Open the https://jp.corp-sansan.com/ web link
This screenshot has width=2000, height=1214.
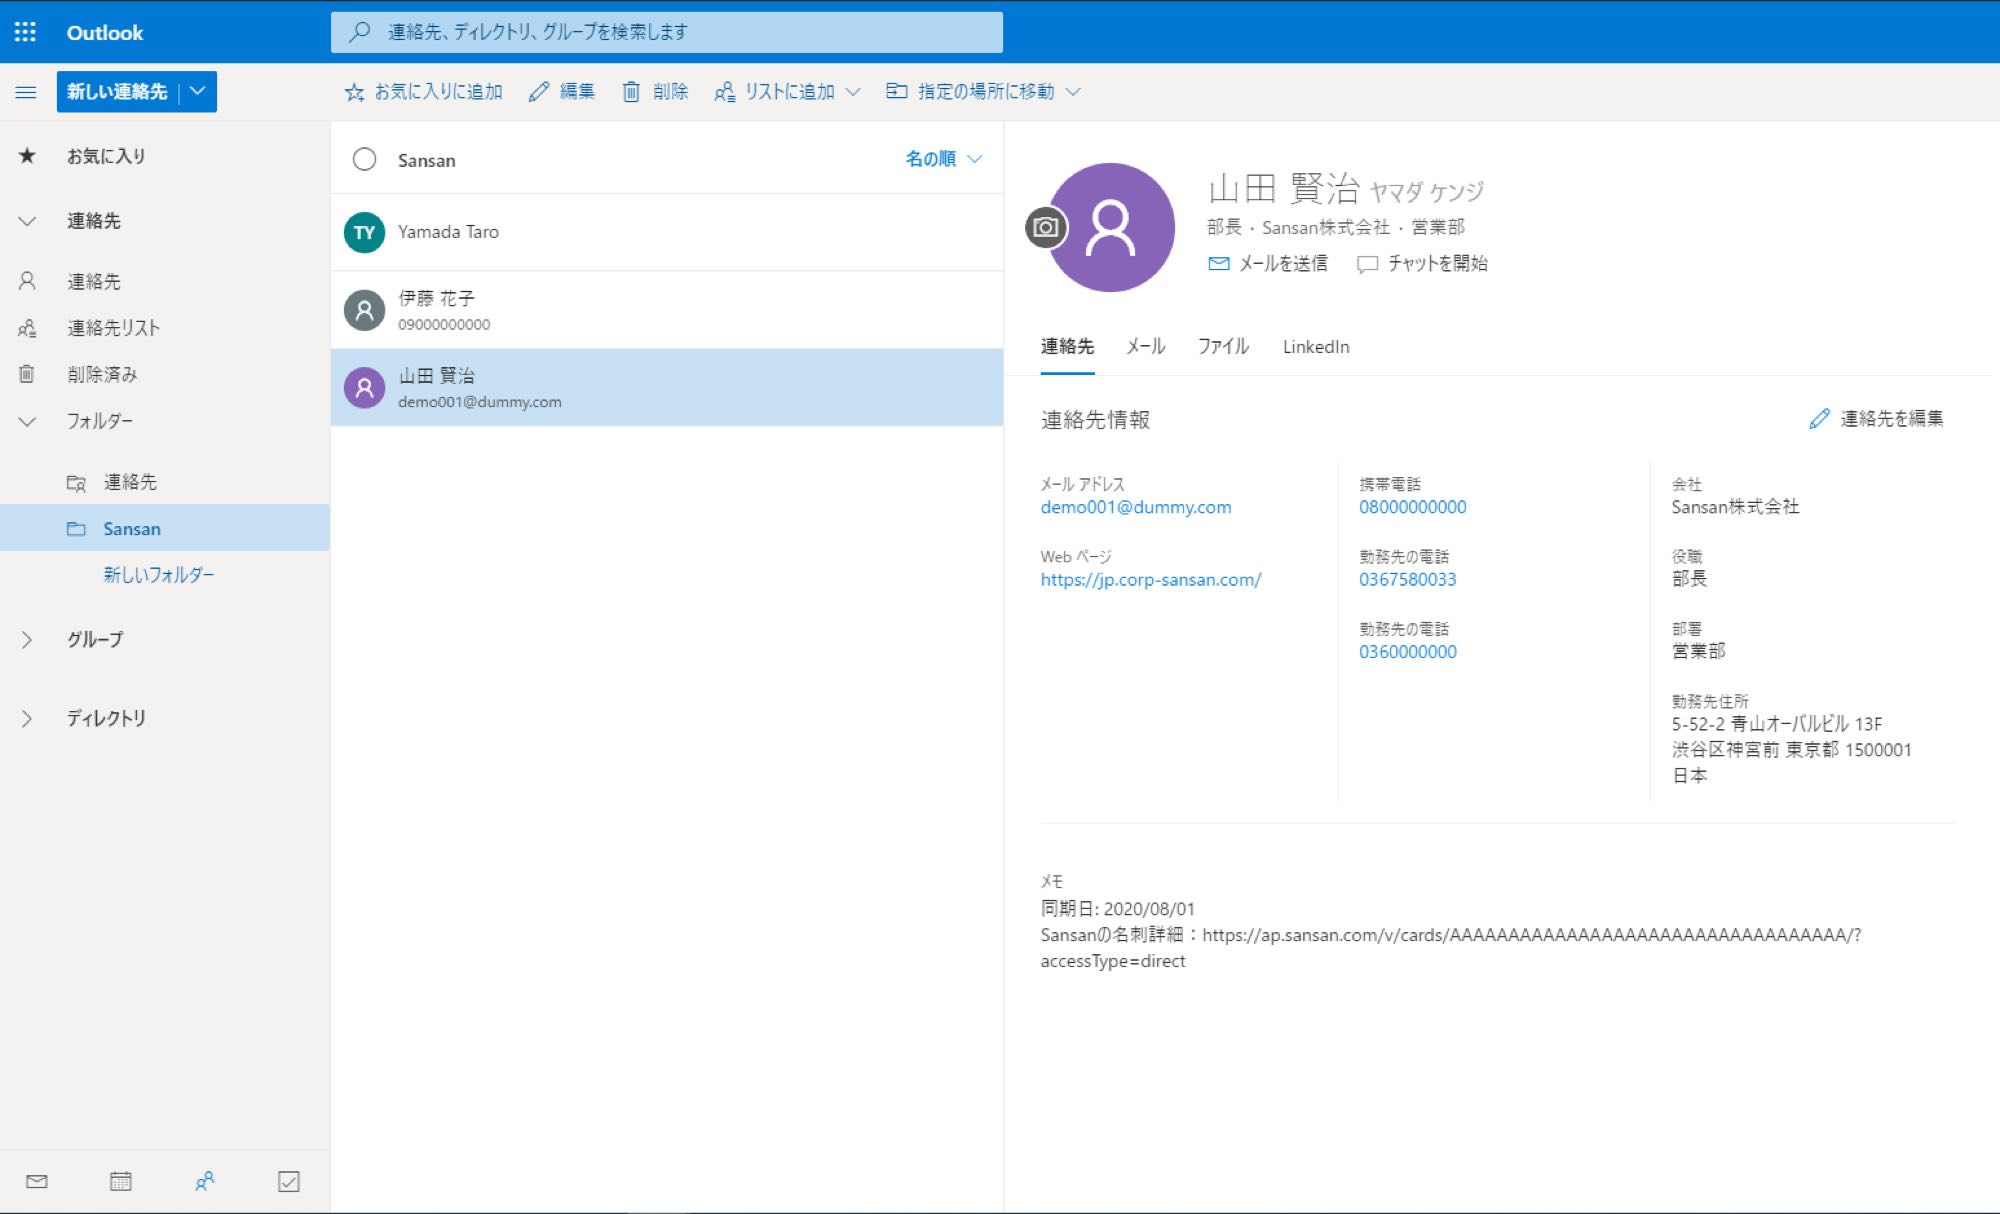(1150, 580)
